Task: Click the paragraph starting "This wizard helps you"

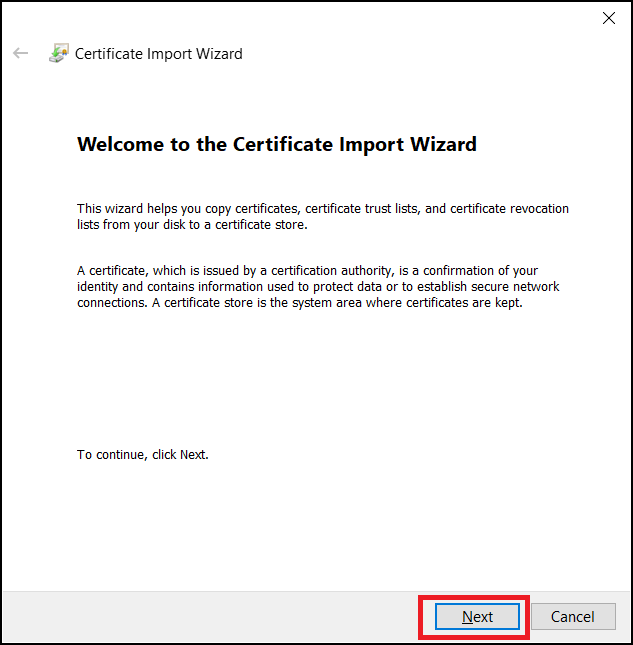Action: [x=322, y=216]
